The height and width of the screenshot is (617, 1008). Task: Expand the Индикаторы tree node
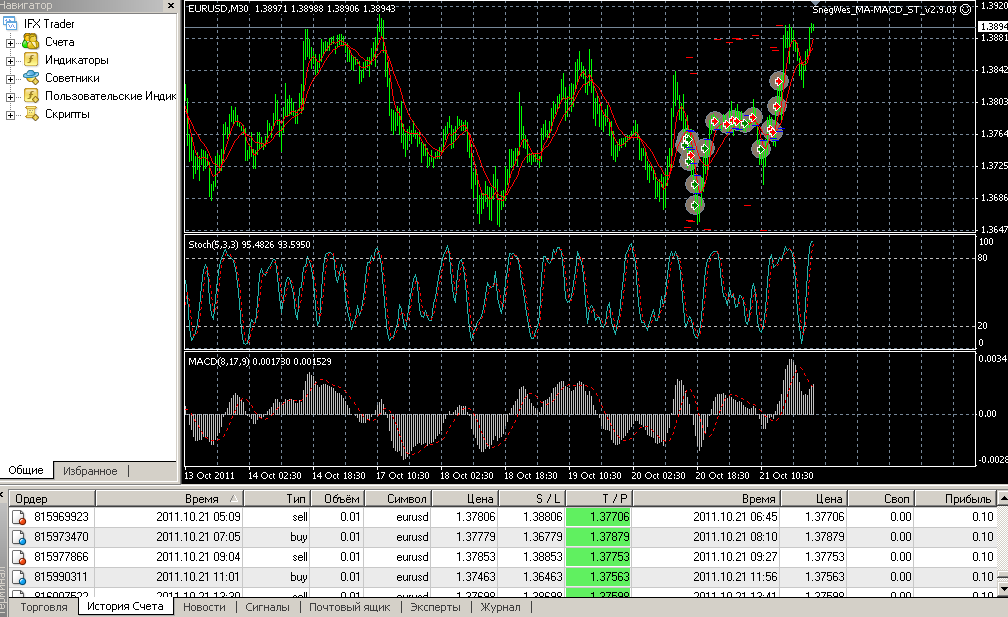pyautogui.click(x=11, y=60)
